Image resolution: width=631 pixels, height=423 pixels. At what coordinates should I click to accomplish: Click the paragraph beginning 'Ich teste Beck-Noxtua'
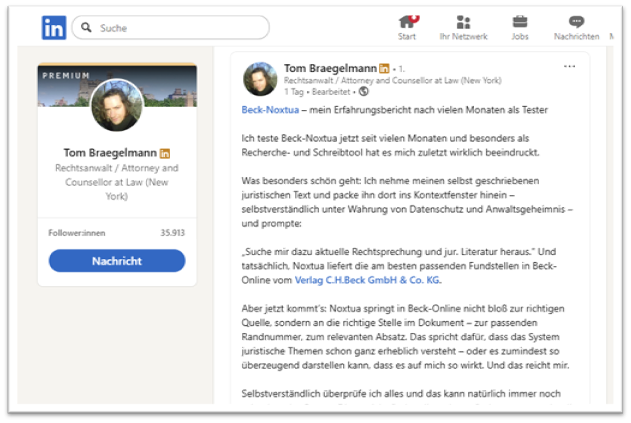click(390, 145)
